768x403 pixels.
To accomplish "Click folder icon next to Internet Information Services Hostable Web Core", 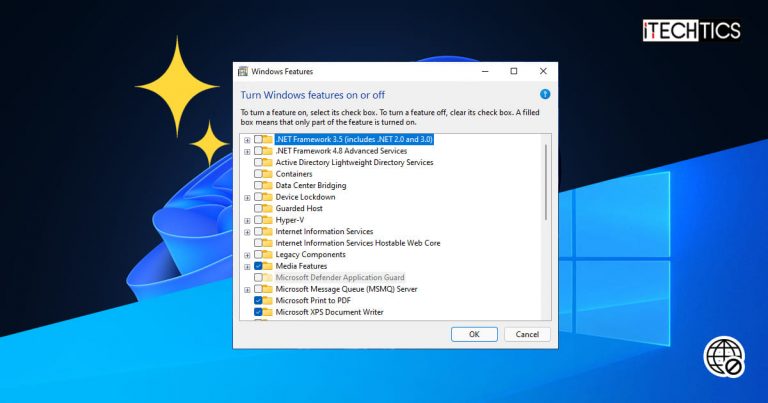I will coord(267,243).
